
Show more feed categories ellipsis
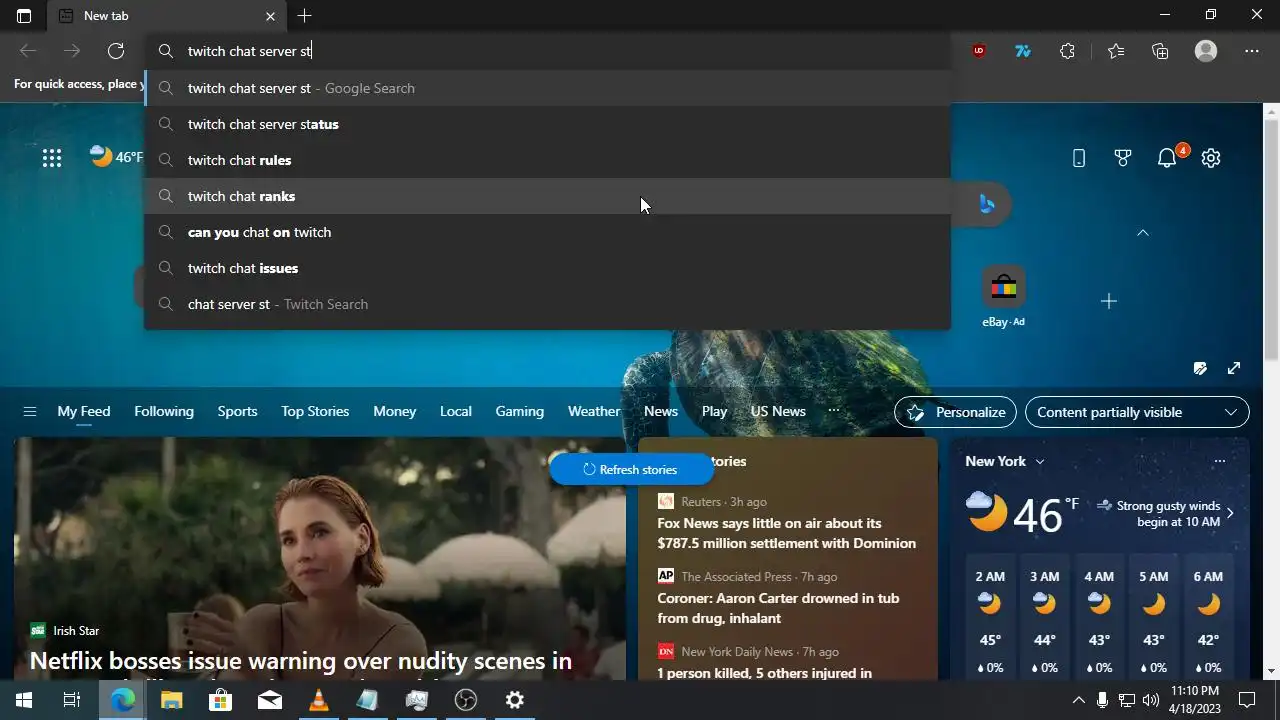pos(833,411)
